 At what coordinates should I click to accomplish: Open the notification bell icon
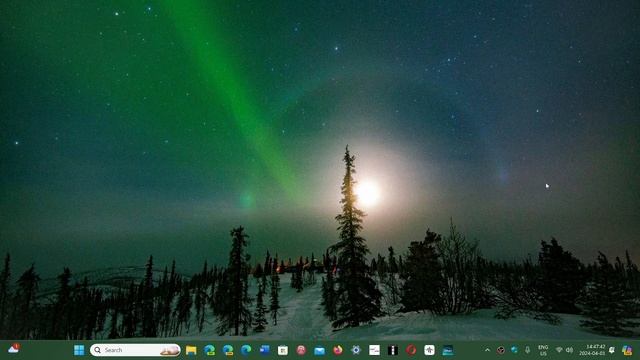coord(612,350)
